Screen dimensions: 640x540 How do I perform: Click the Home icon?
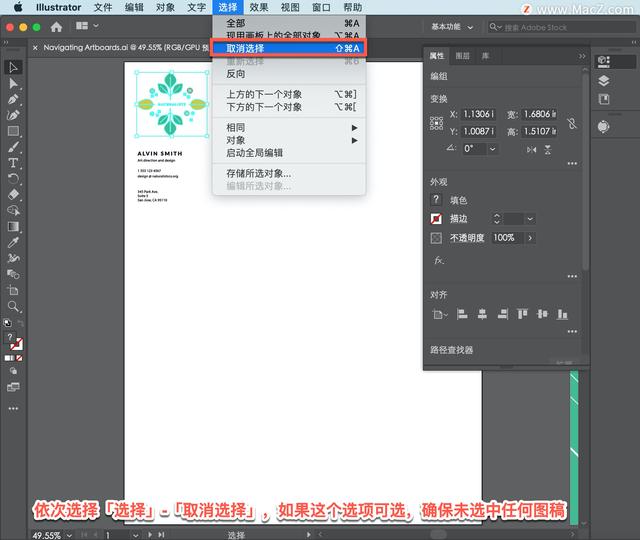pos(56,27)
